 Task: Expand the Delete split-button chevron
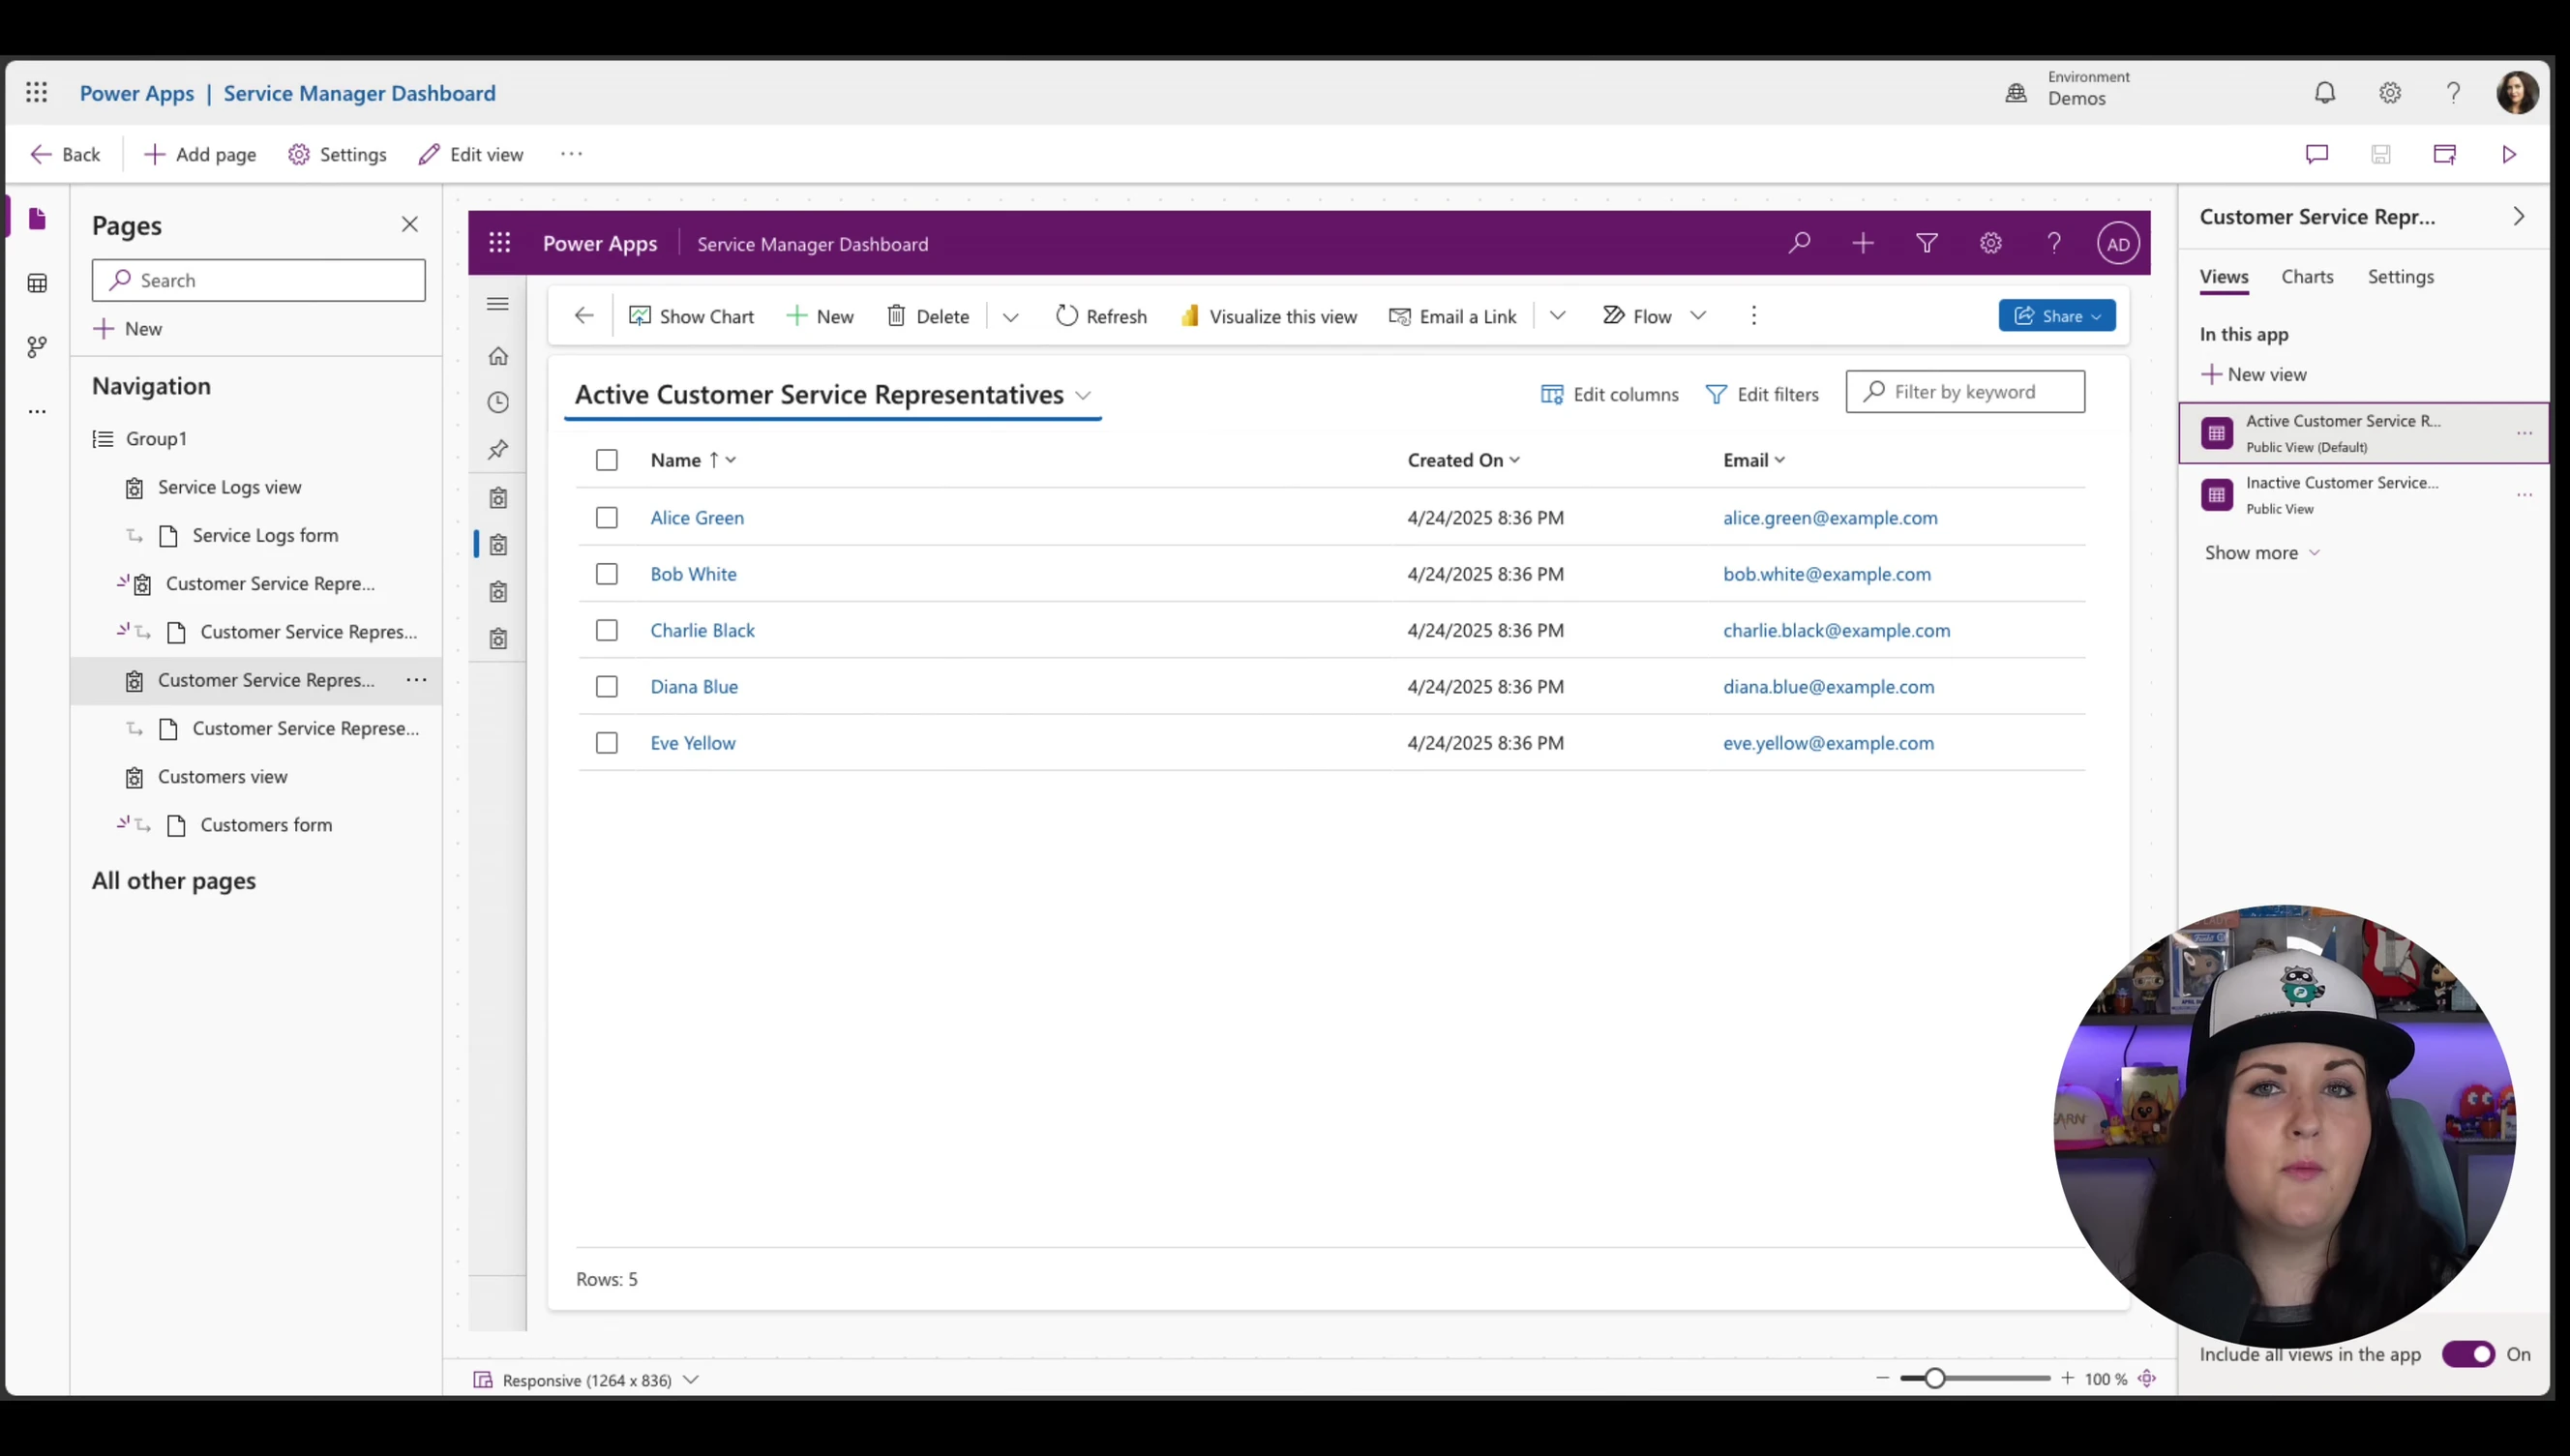click(x=1011, y=317)
